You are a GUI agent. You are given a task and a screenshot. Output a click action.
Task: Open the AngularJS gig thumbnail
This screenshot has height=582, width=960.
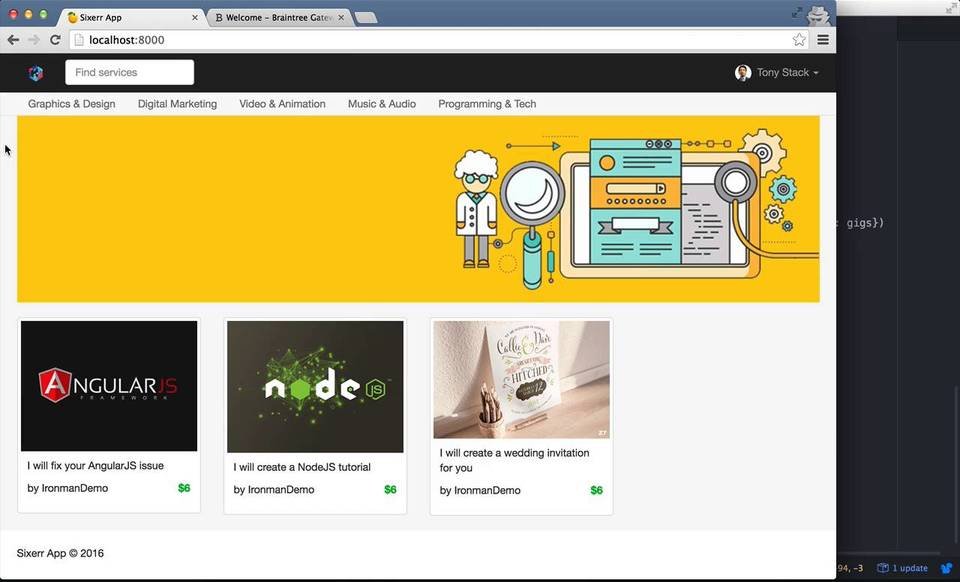[x=109, y=386]
